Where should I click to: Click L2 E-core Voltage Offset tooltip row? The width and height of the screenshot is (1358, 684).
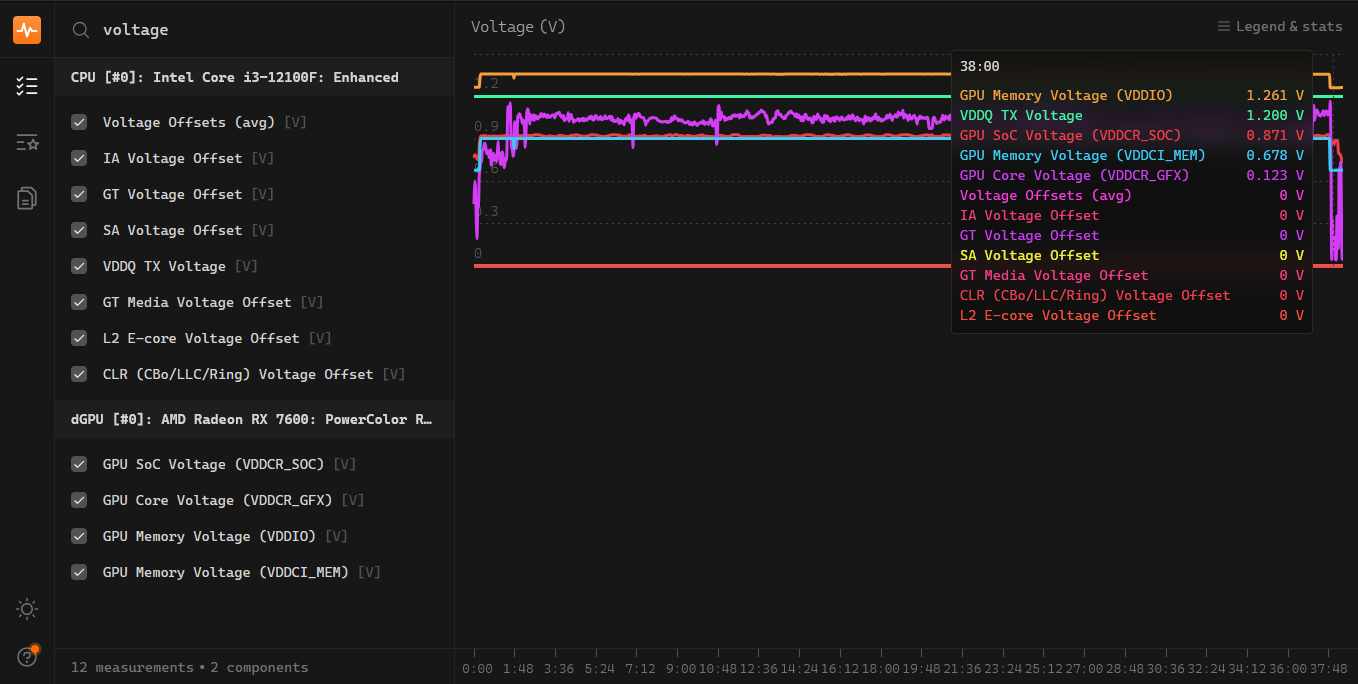tap(1131, 315)
